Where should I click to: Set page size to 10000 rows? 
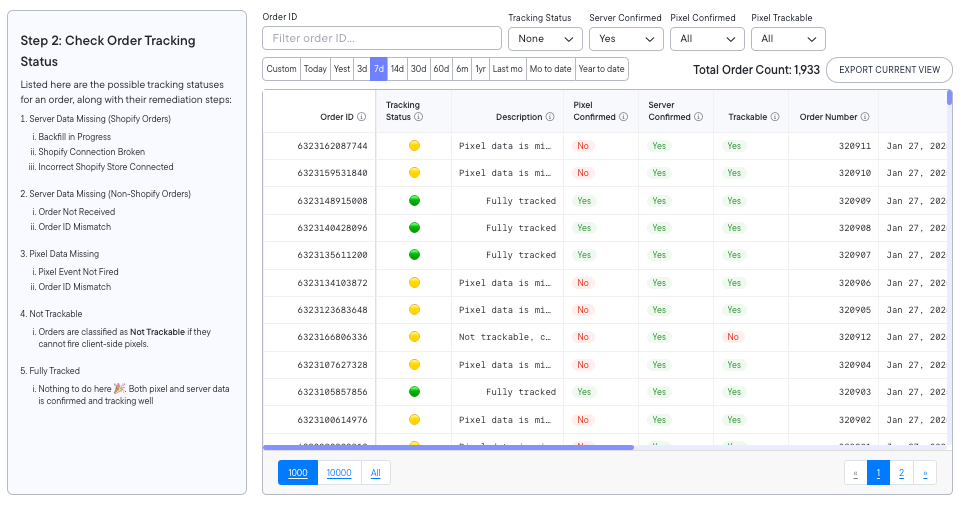tap(339, 473)
